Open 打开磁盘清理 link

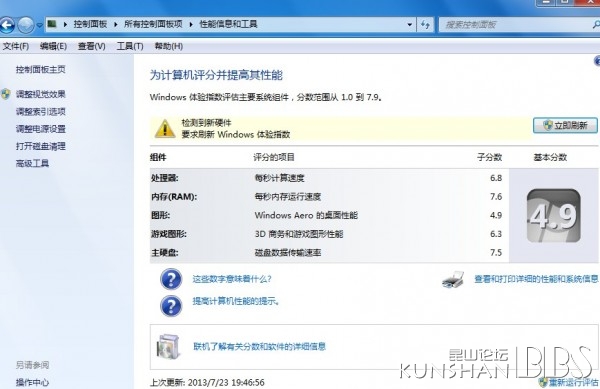[x=41, y=146]
